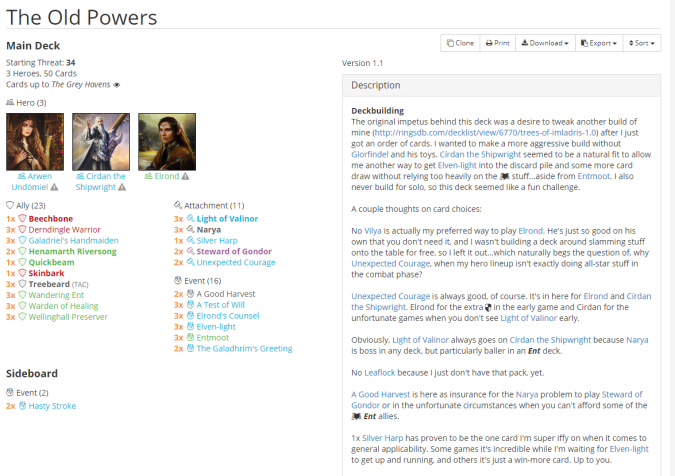Open the Entmoot link in description paragraph
This screenshot has height=476, width=675.
594,176
